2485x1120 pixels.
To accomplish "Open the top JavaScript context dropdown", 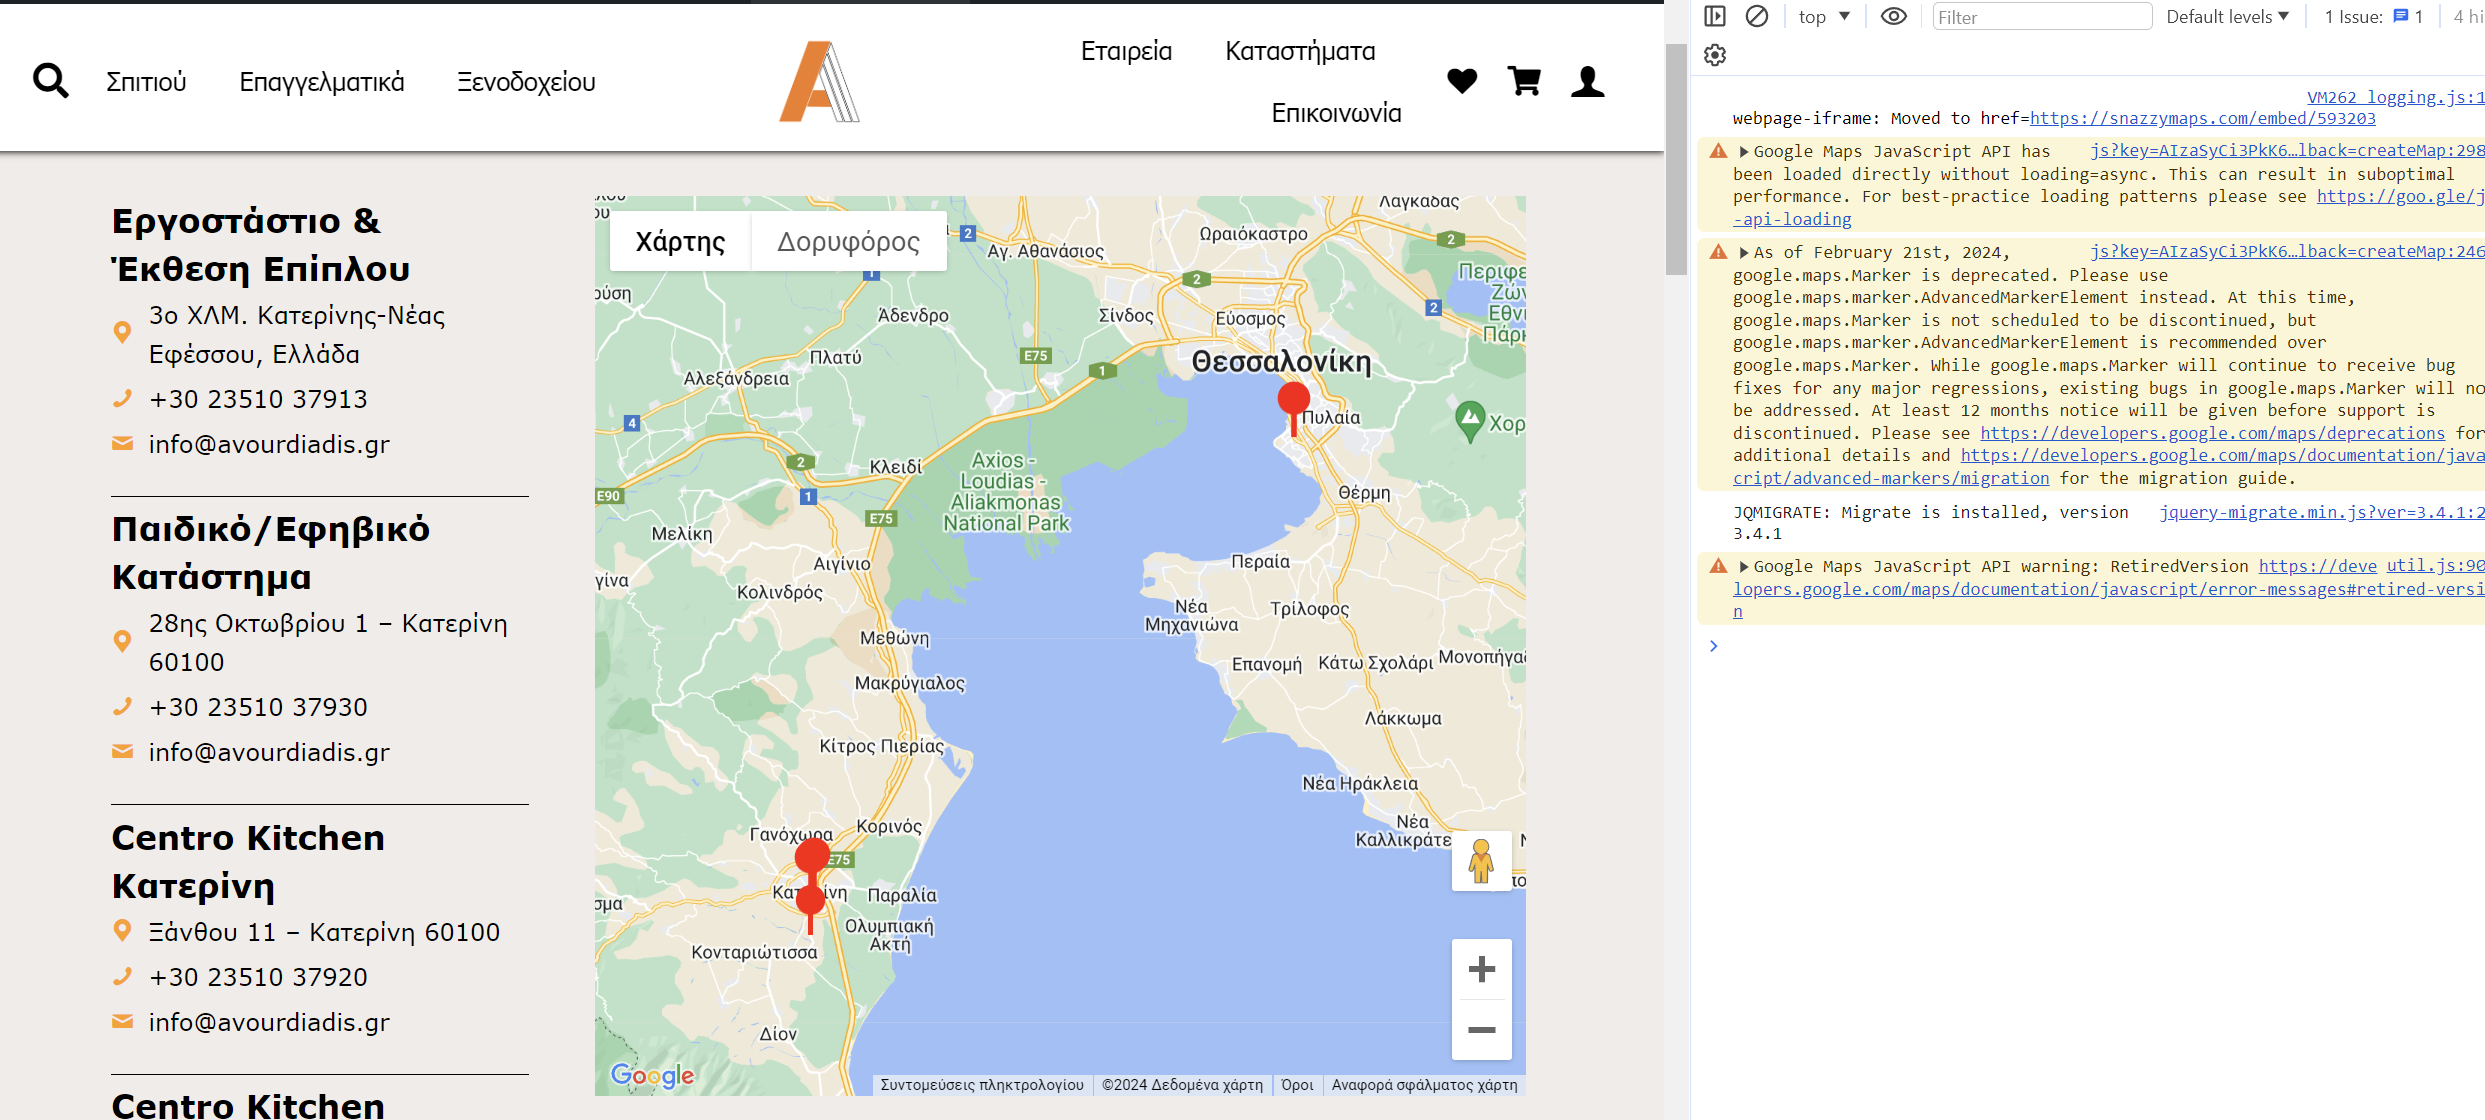I will point(1824,16).
